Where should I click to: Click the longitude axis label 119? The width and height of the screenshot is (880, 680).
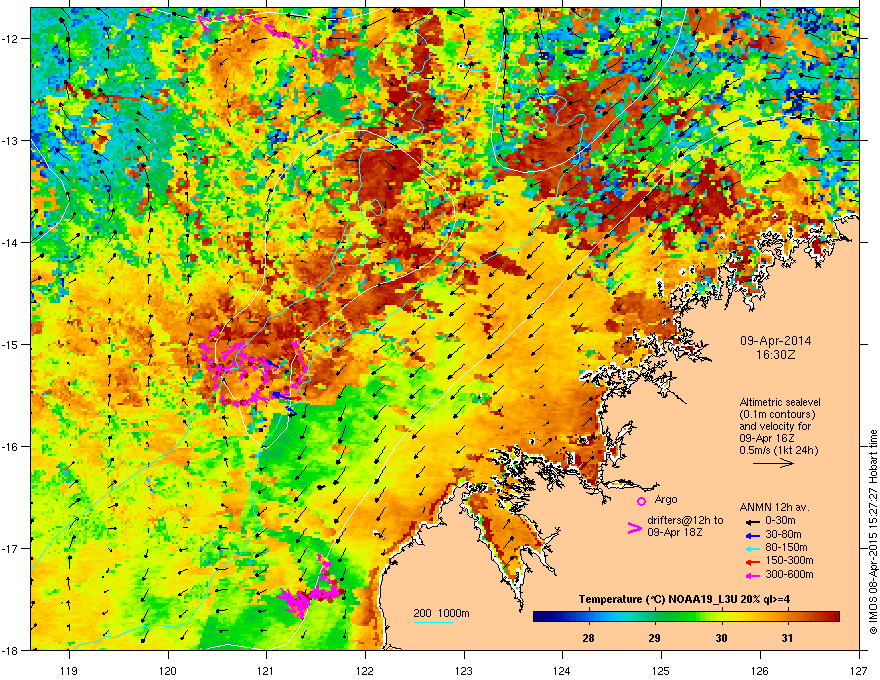[69, 670]
